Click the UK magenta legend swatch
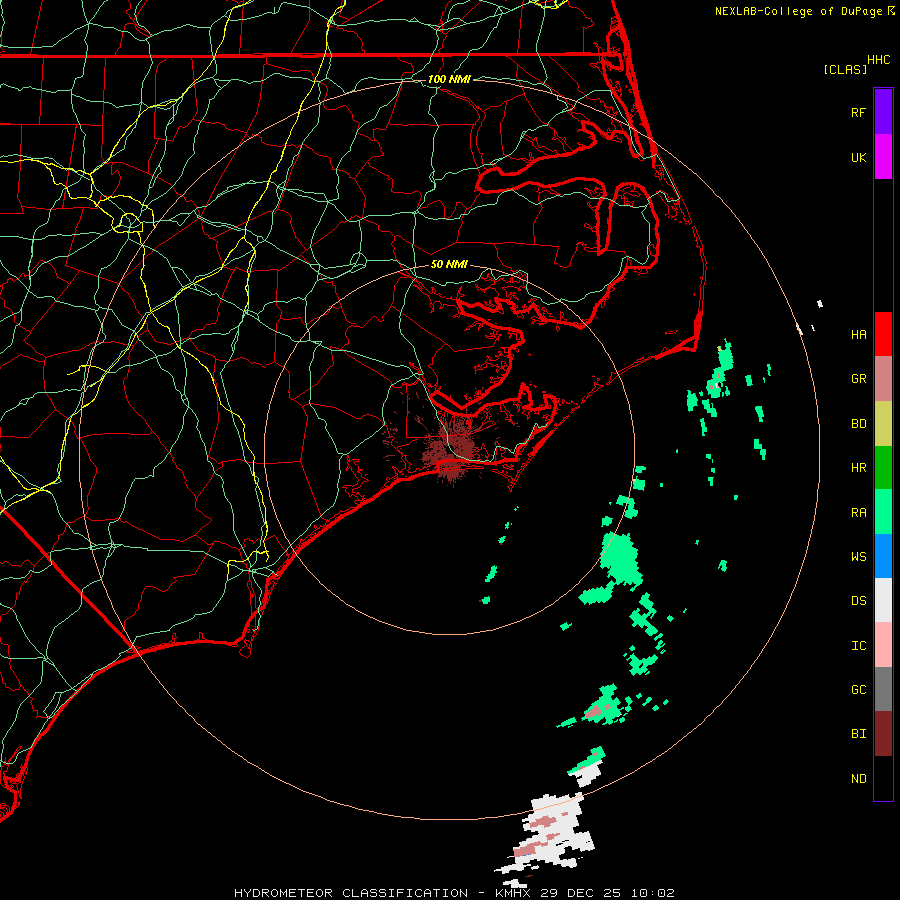 [x=883, y=157]
